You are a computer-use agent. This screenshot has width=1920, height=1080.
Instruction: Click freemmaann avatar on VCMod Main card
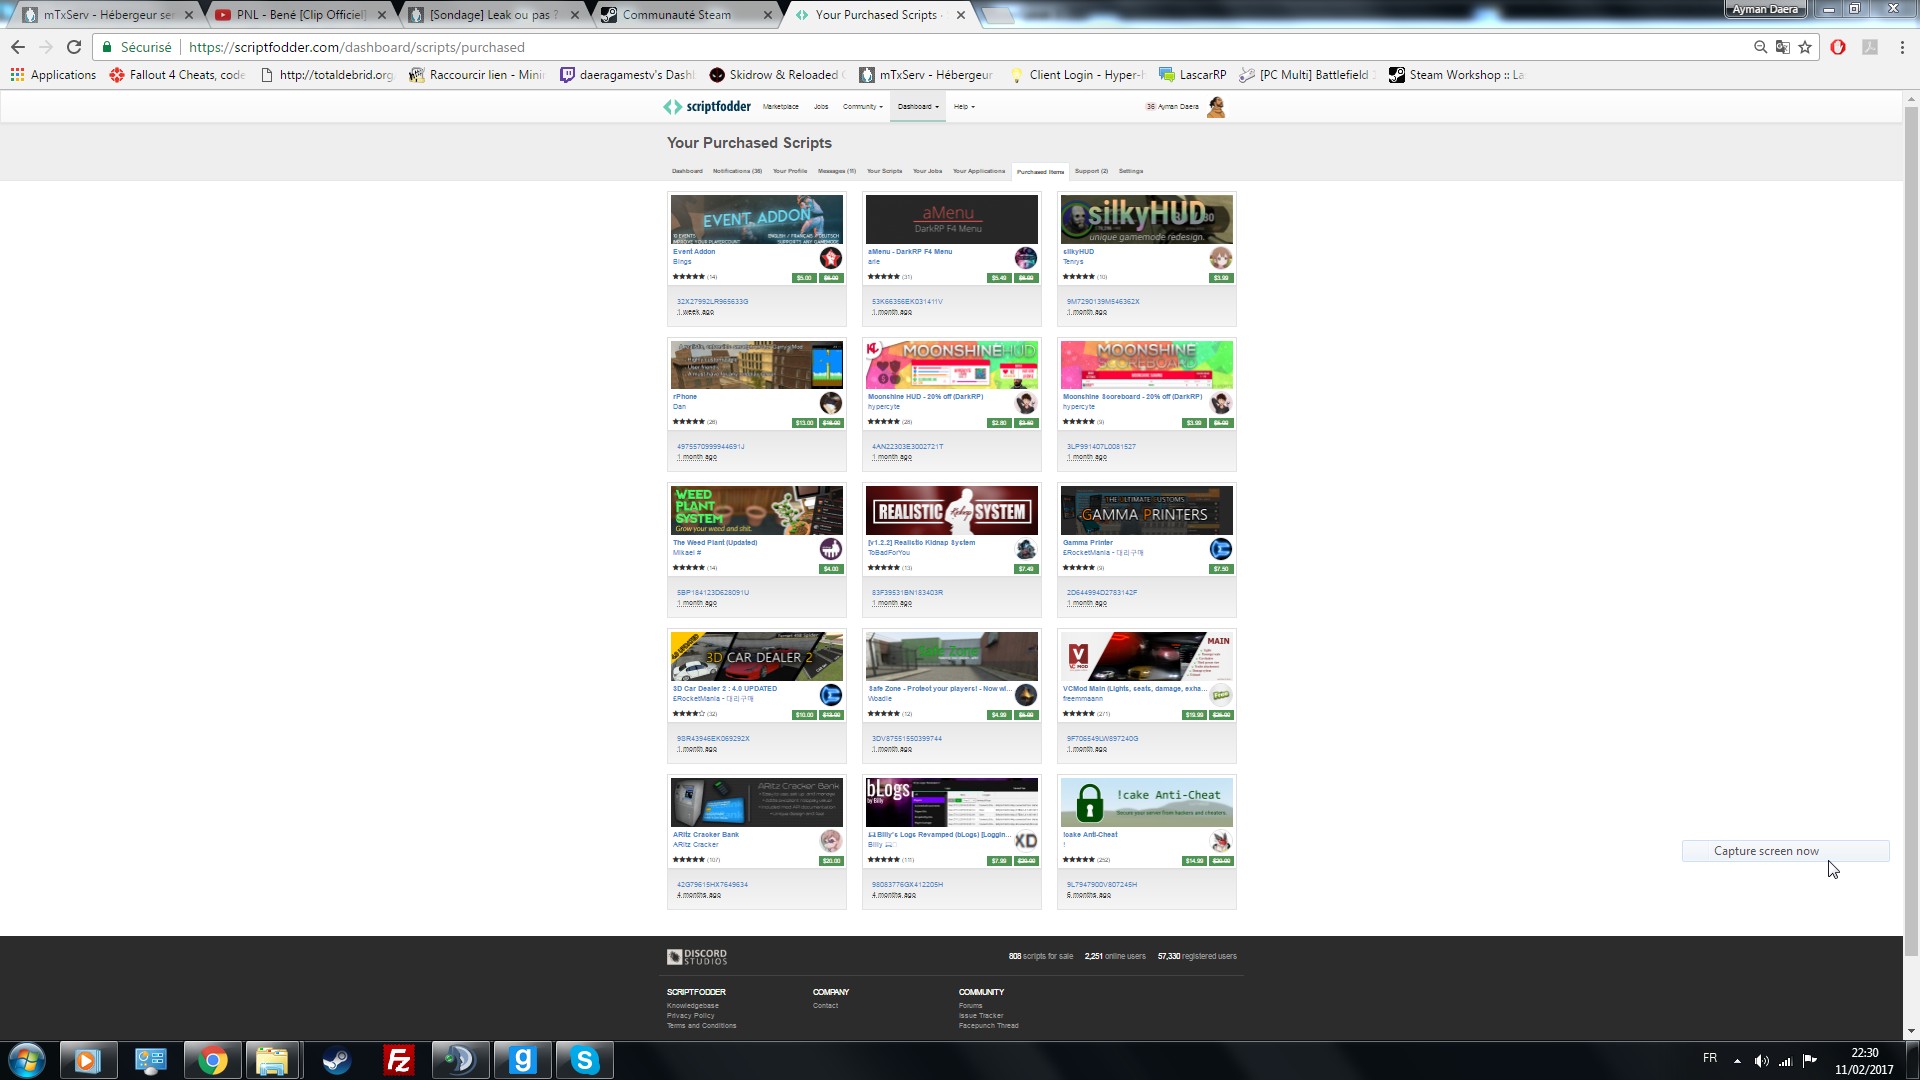tap(1220, 695)
